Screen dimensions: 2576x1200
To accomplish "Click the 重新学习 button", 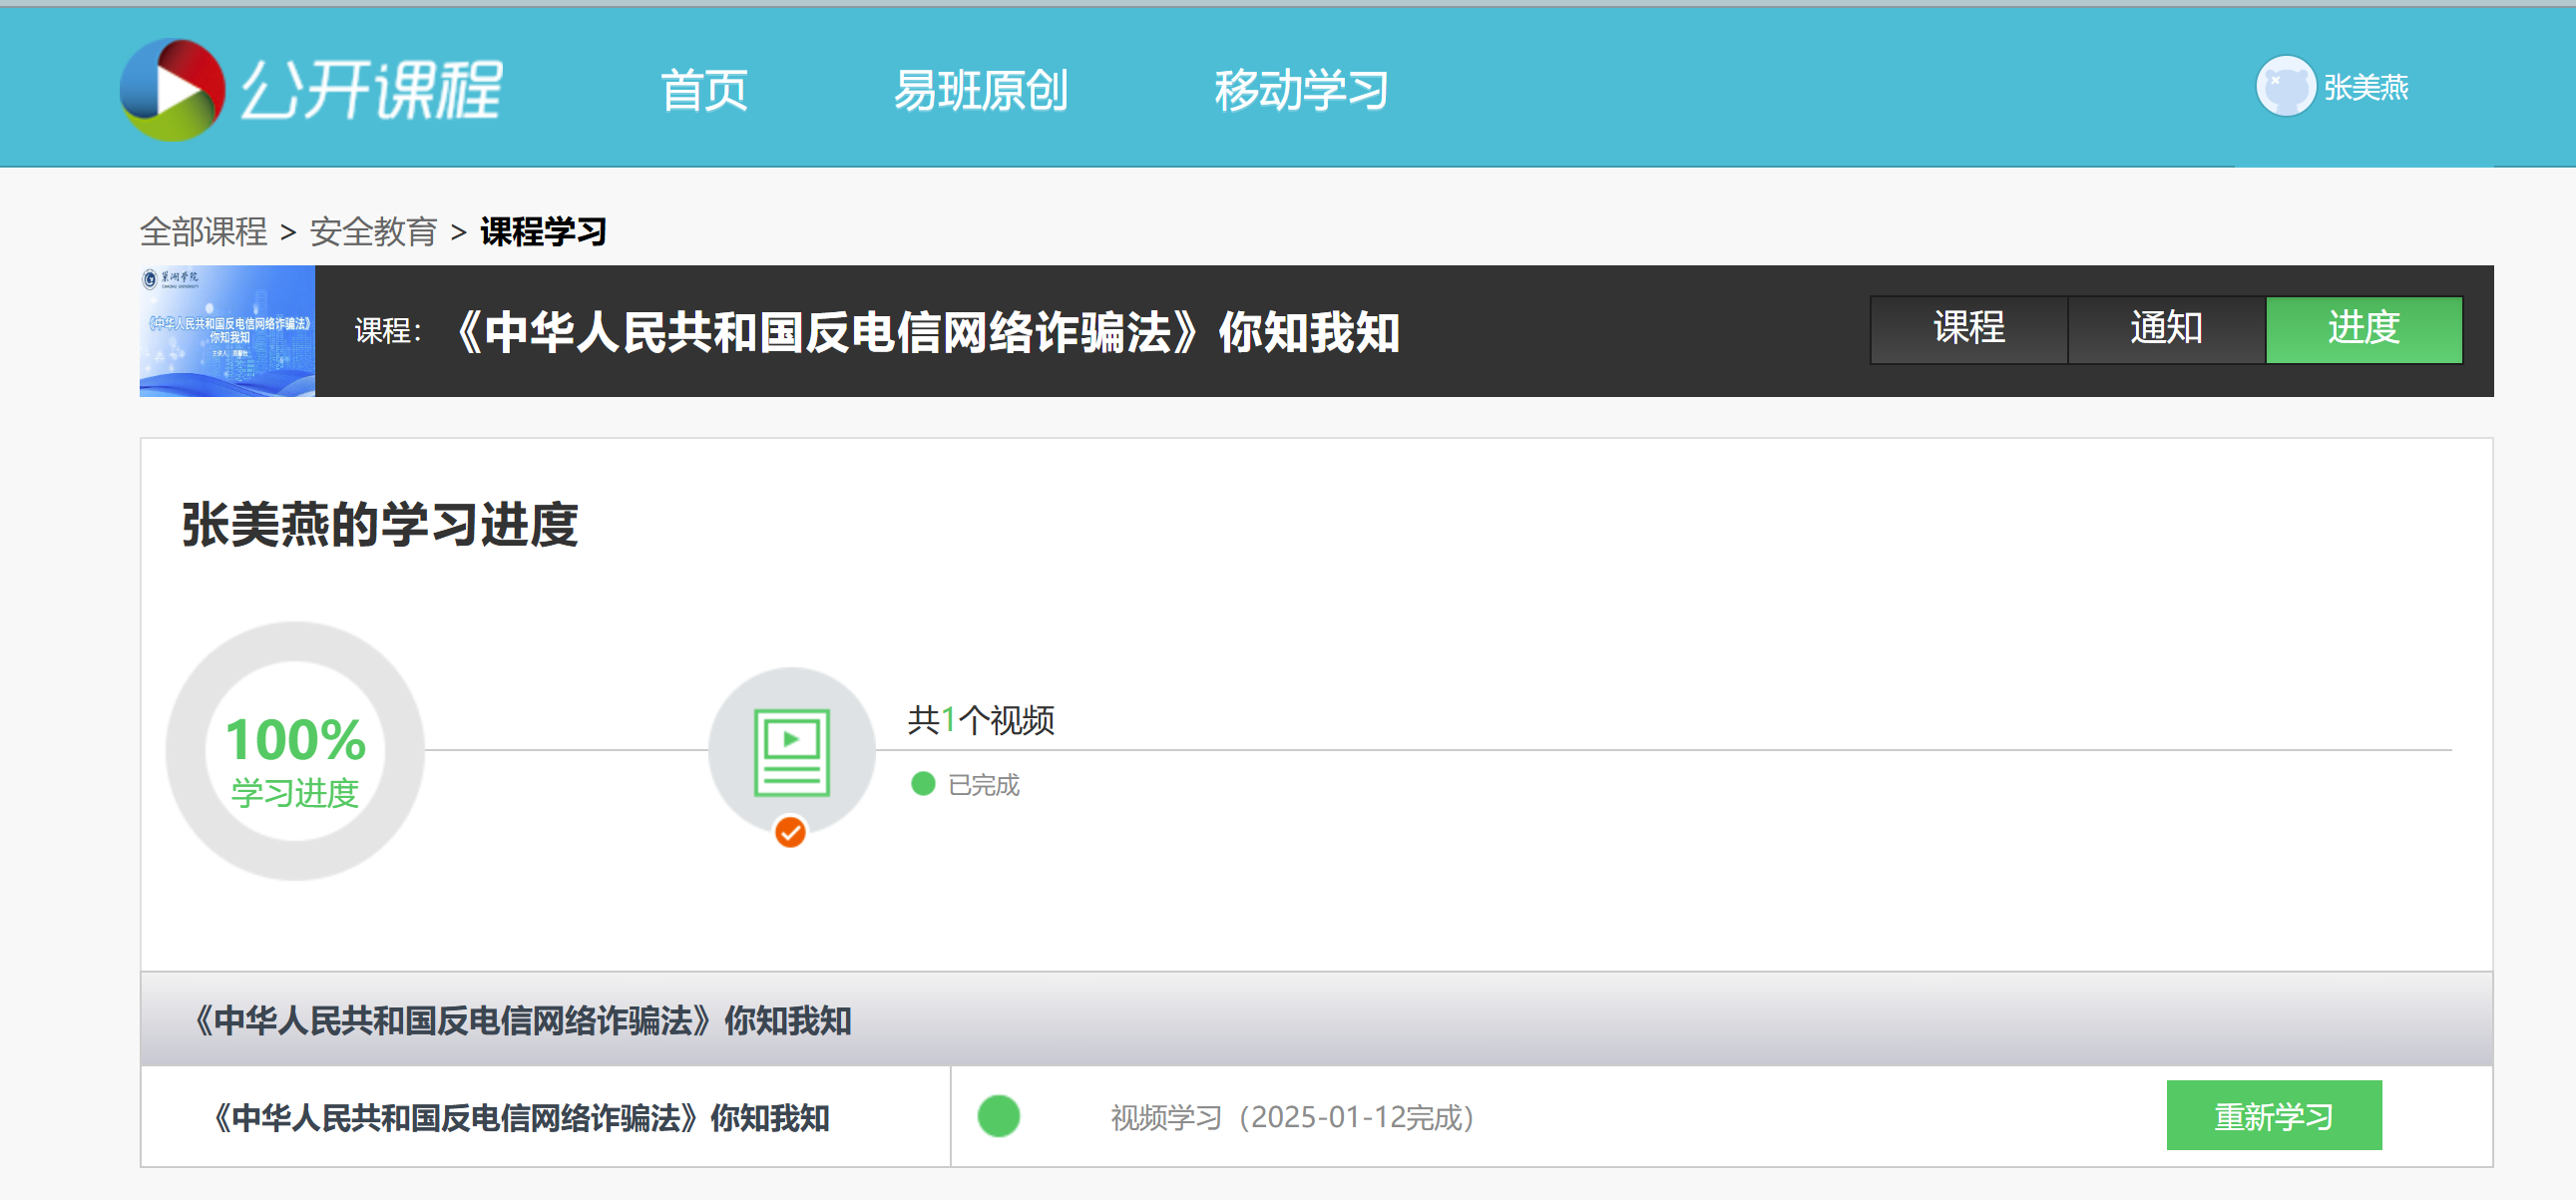I will [x=2274, y=1115].
